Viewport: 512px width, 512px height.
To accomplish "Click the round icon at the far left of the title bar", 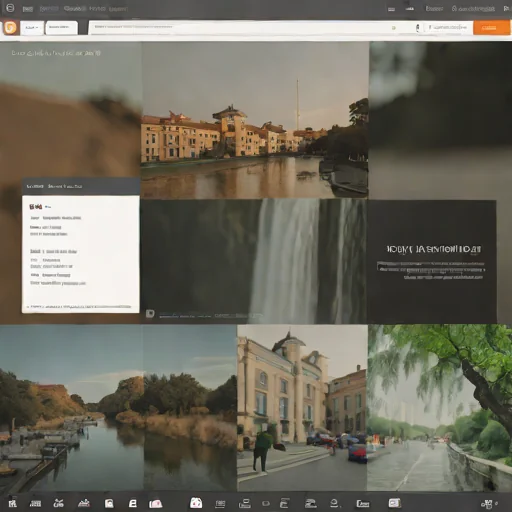I will point(10,8).
